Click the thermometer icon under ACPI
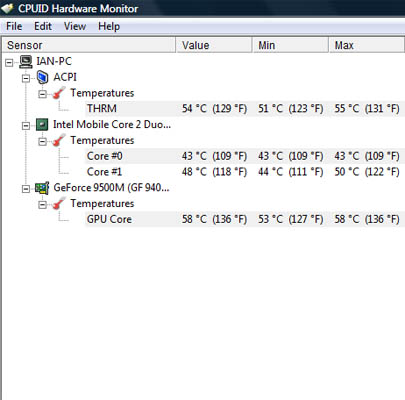The image size is (405, 400). tap(59, 93)
